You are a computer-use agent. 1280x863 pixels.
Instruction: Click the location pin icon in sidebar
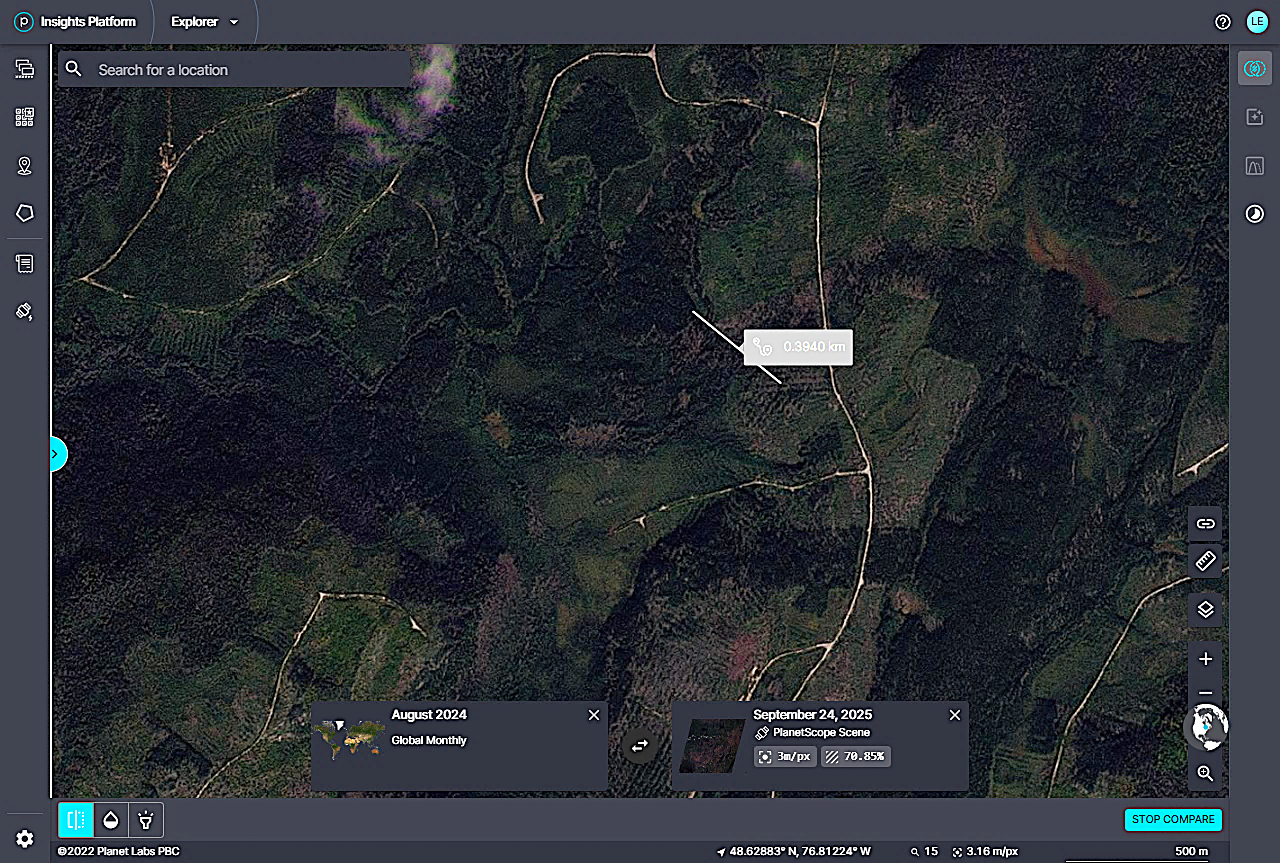pyautogui.click(x=25, y=166)
